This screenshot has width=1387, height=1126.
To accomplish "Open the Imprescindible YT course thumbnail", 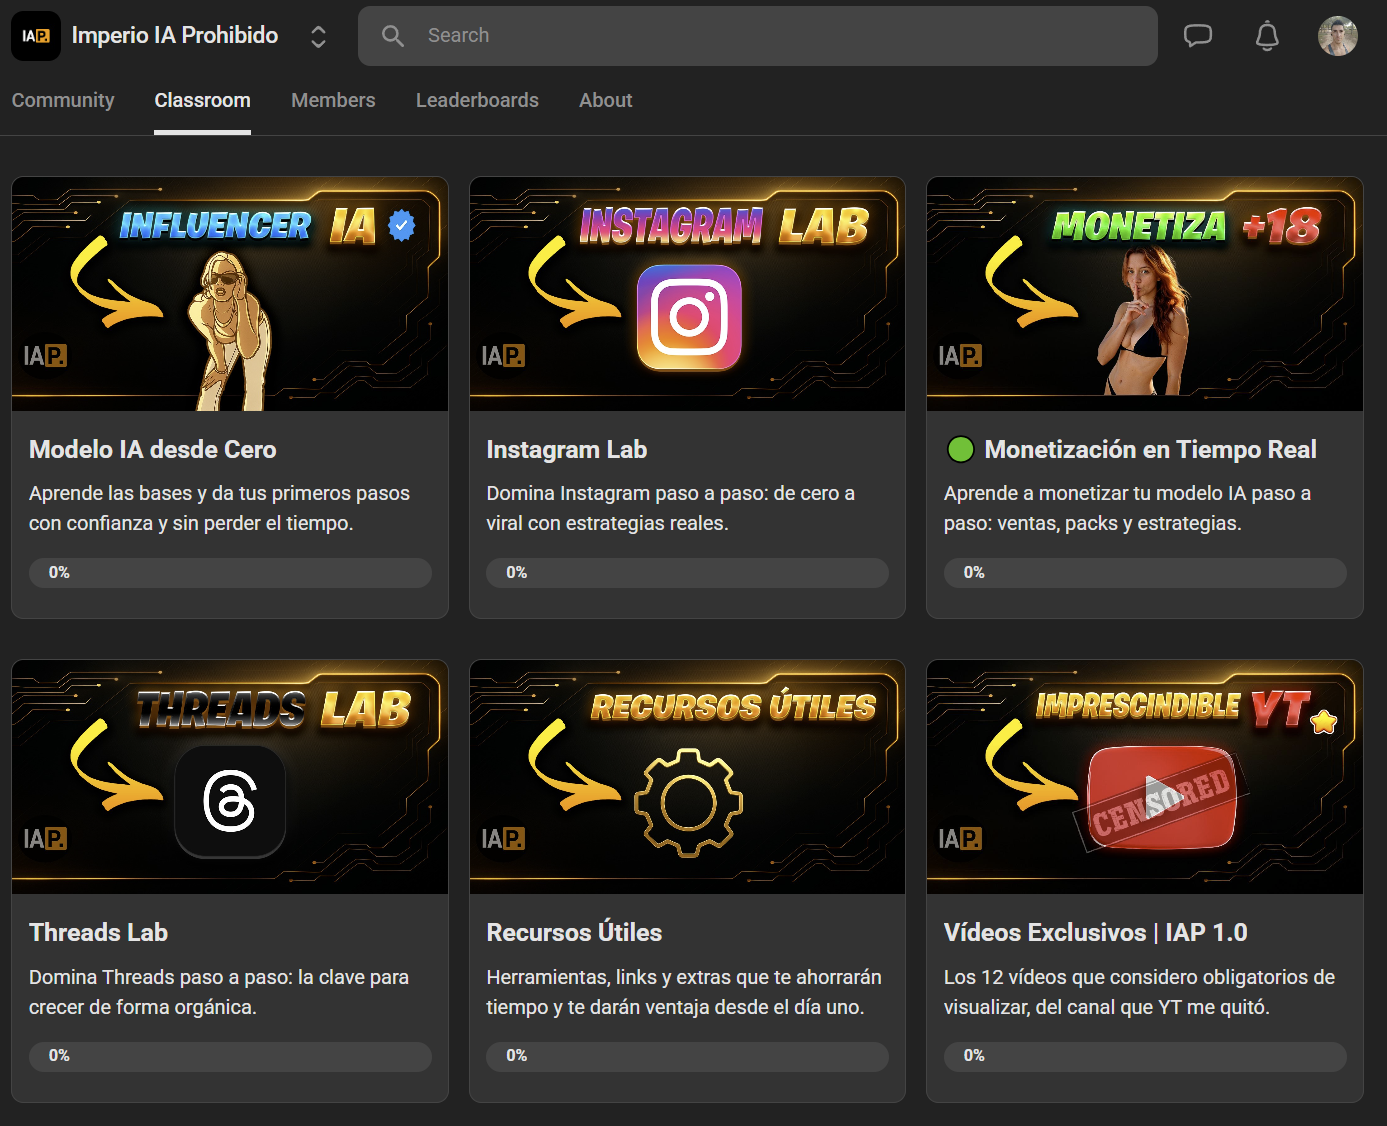I will (x=1145, y=777).
